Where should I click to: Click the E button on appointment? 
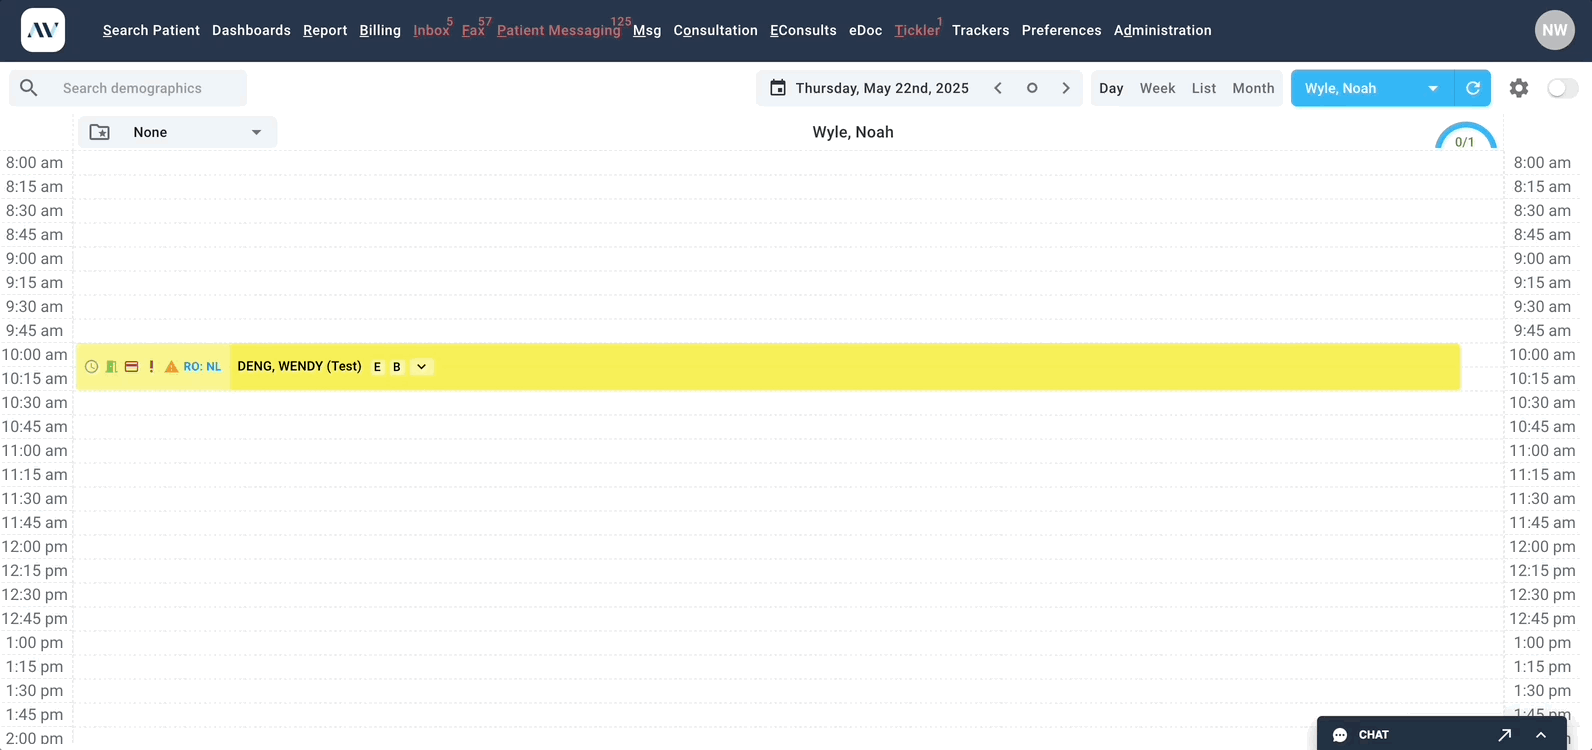[377, 367]
